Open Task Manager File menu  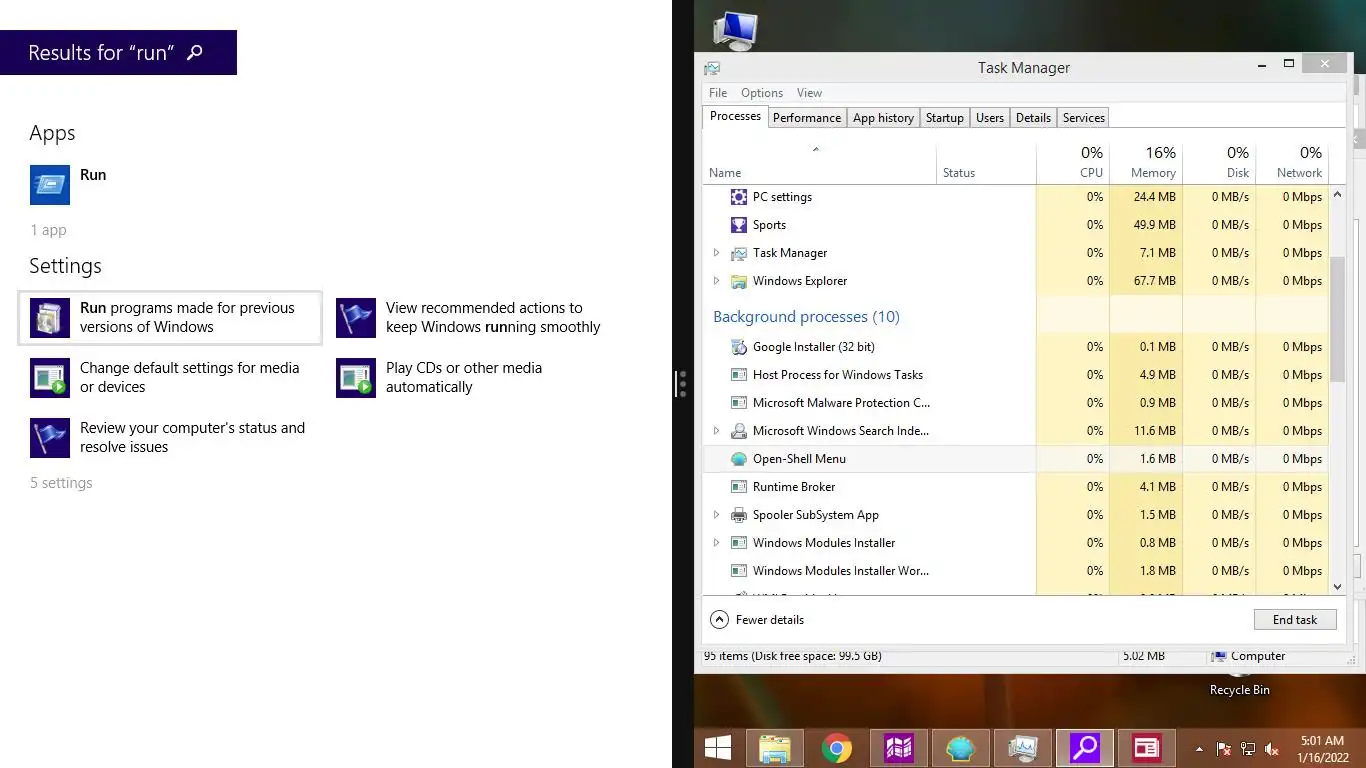coord(718,93)
